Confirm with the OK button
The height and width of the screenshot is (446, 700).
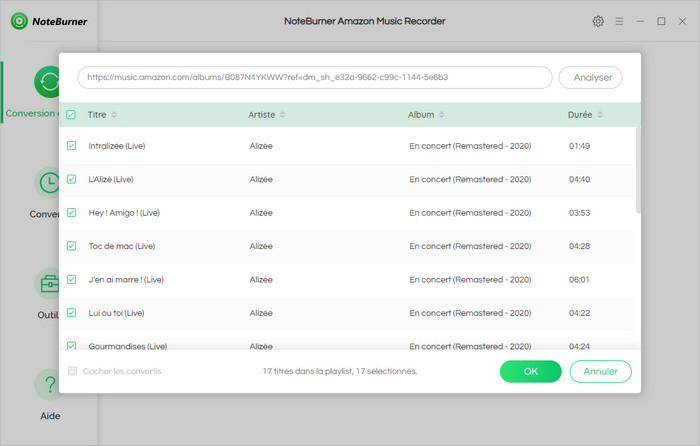coord(530,371)
